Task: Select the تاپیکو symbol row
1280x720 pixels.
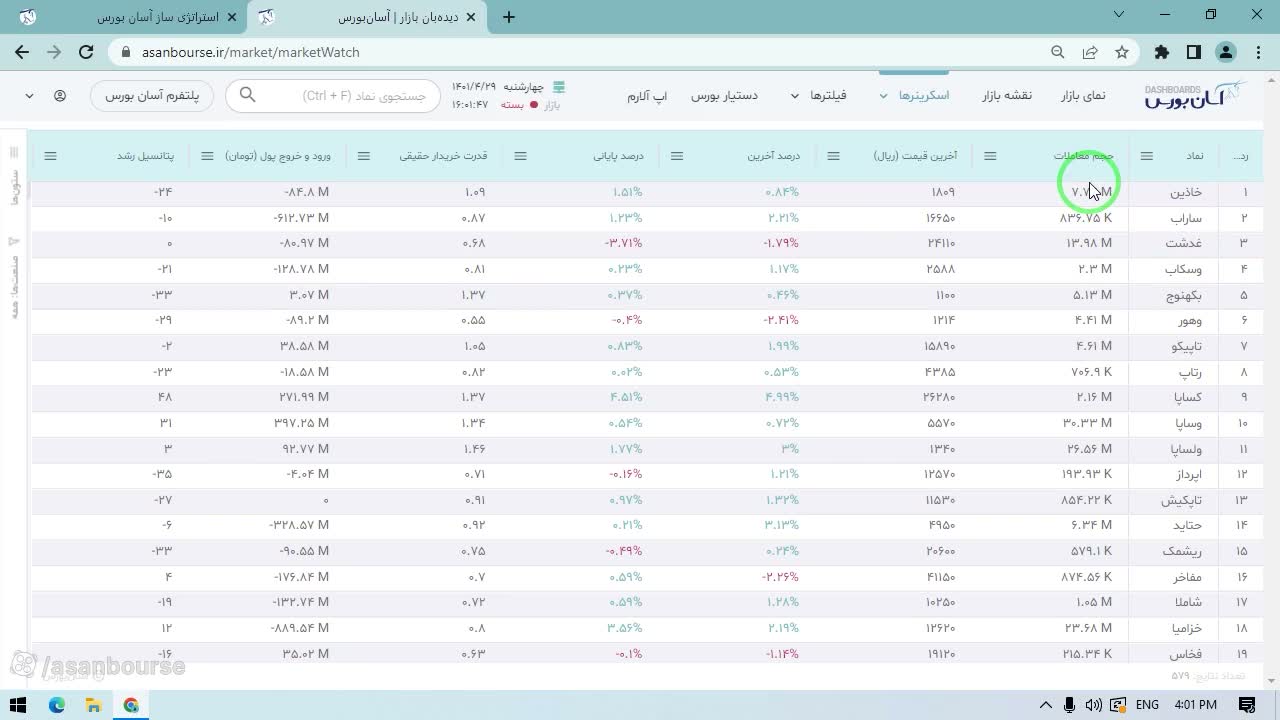Action: point(645,346)
